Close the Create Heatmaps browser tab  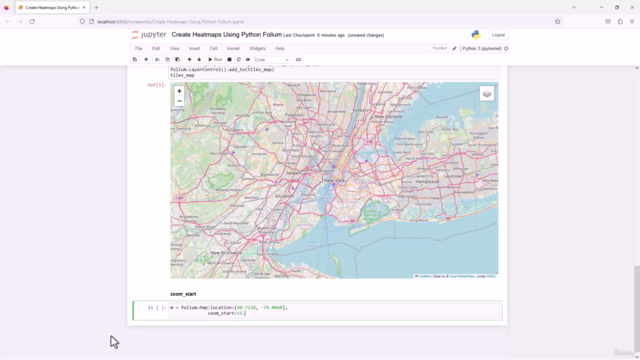[x=84, y=7]
